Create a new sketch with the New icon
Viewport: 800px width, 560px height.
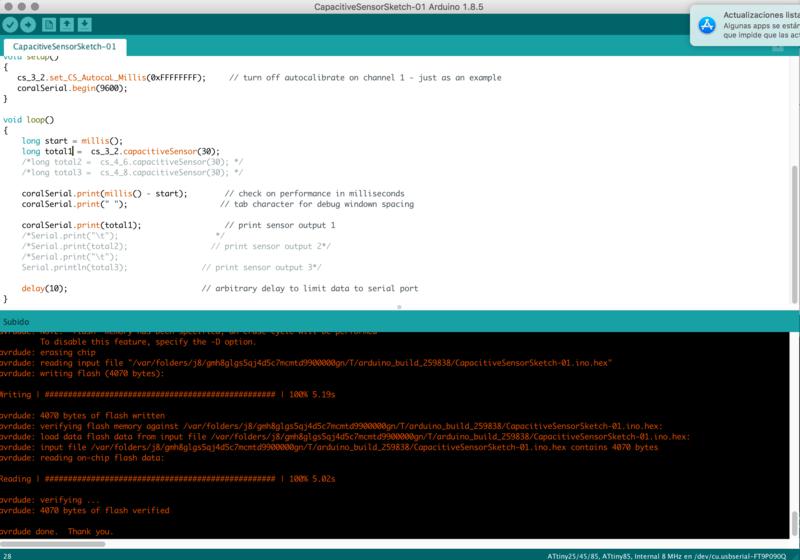pos(49,24)
